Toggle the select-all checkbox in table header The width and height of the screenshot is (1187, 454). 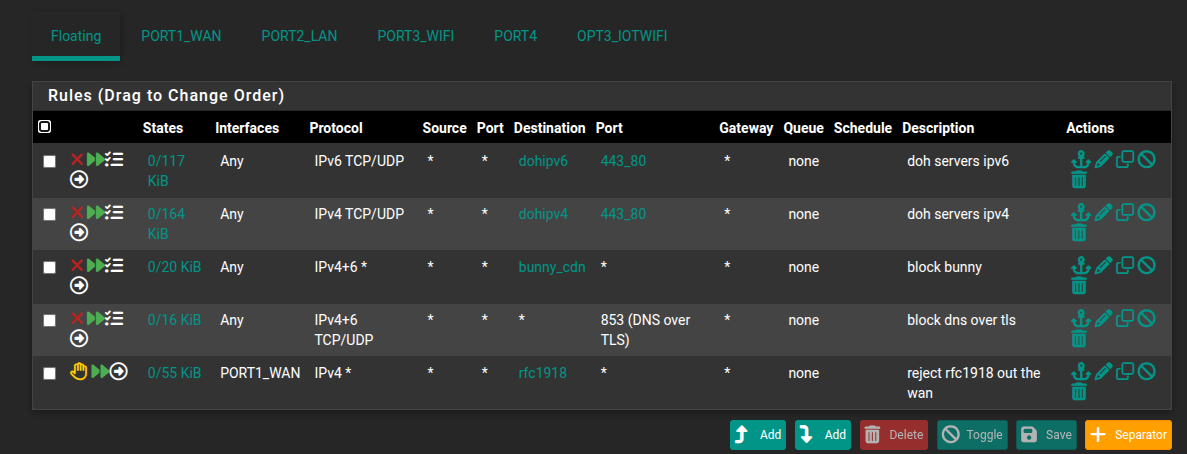(44, 127)
